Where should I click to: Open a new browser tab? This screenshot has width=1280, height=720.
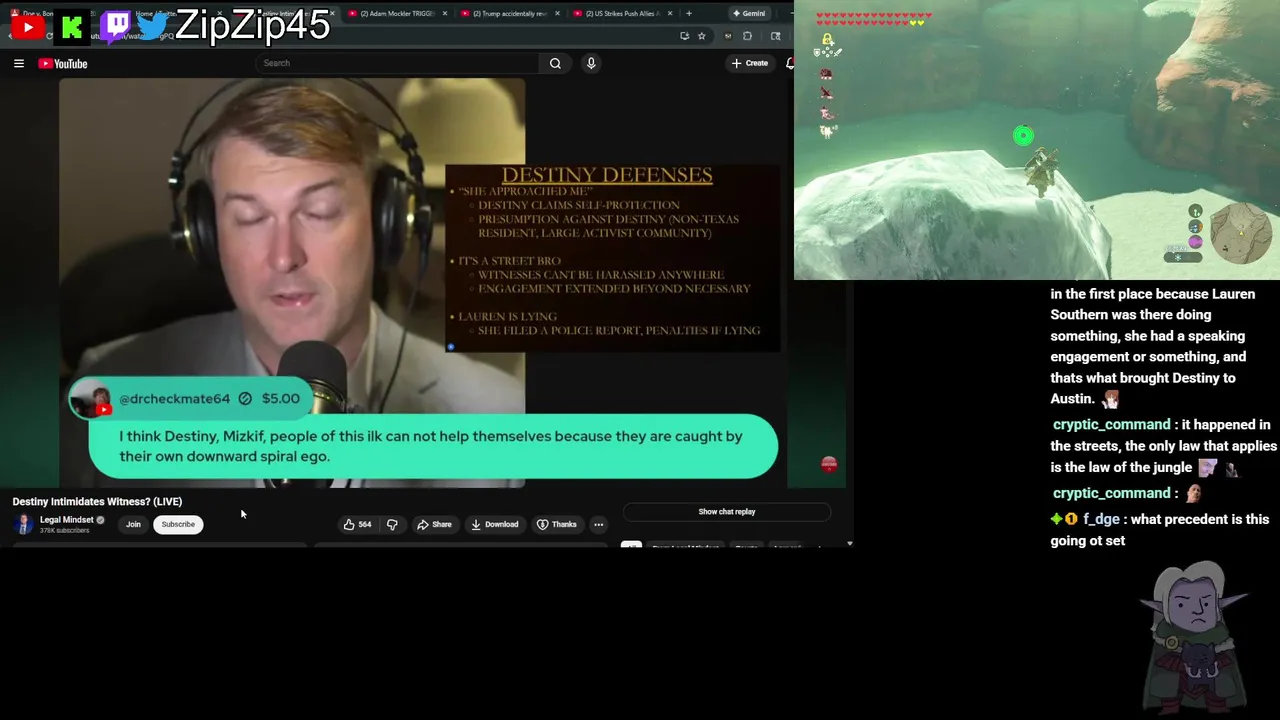[688, 13]
